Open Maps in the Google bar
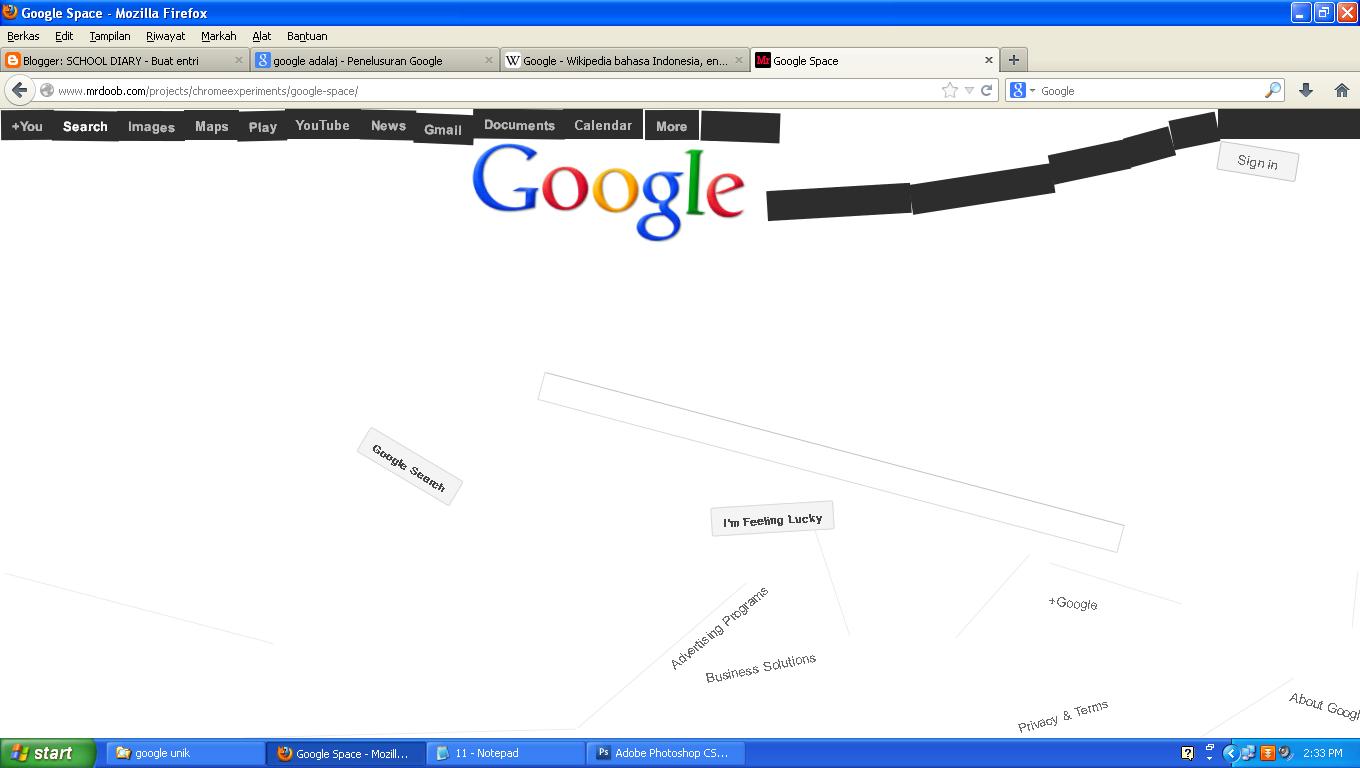This screenshot has width=1360, height=768. (x=212, y=126)
